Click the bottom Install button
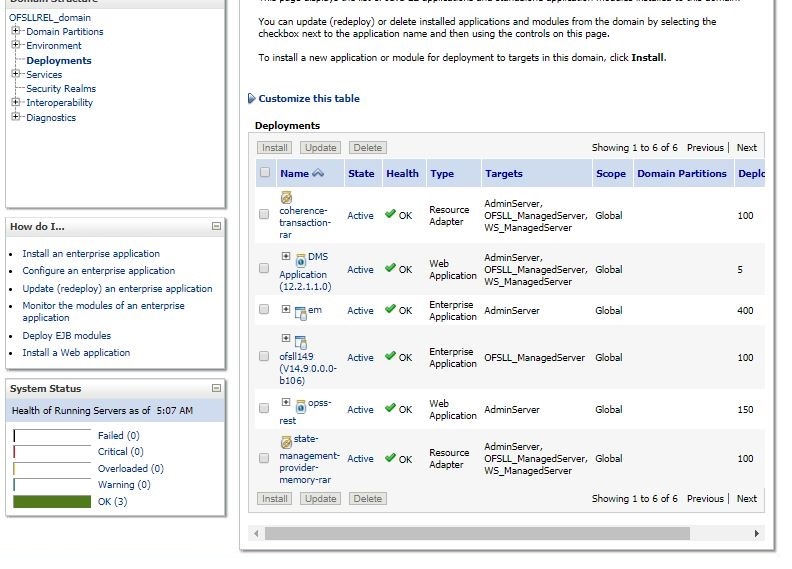 pos(275,498)
